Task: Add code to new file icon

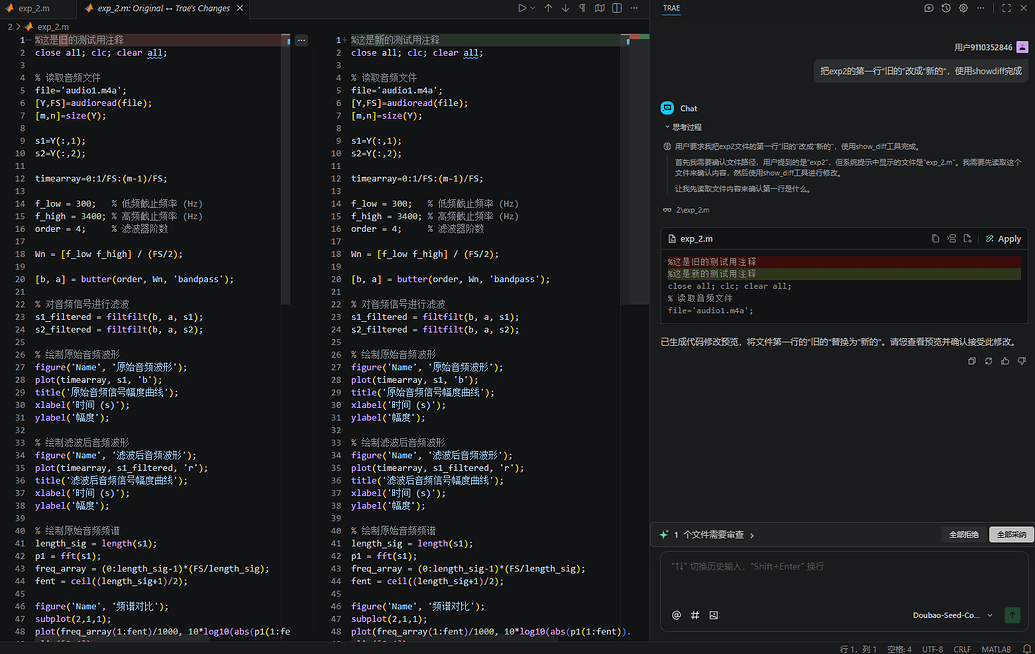Action: (967, 239)
